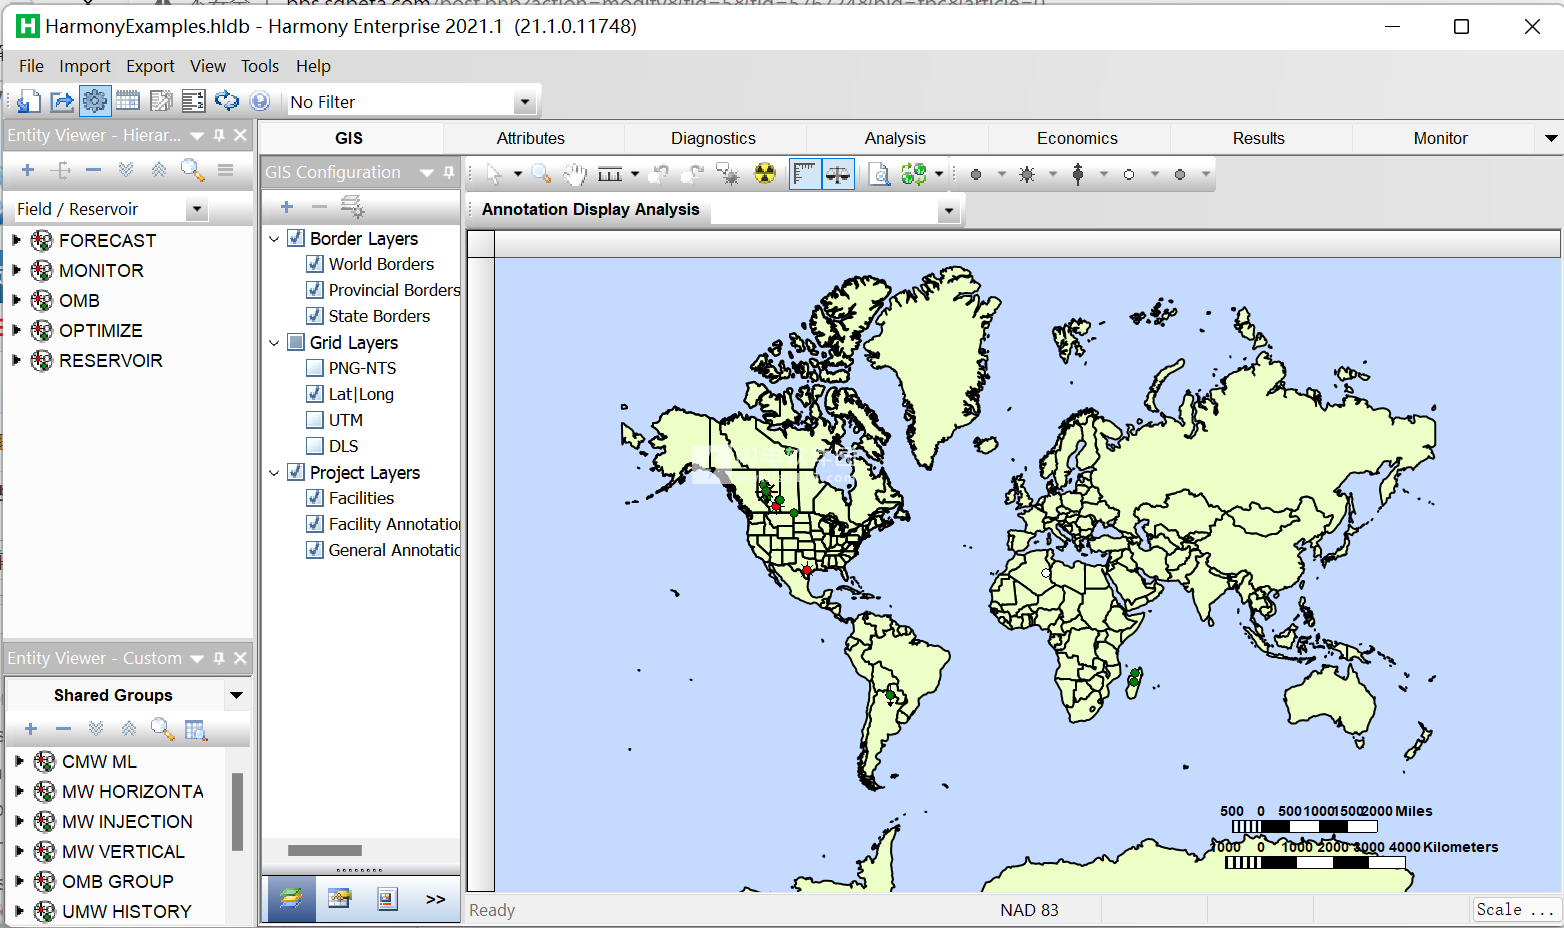Click the layers stack icon at bottom of GIS panel
Viewport: 1564px width, 928px height.
click(x=291, y=898)
